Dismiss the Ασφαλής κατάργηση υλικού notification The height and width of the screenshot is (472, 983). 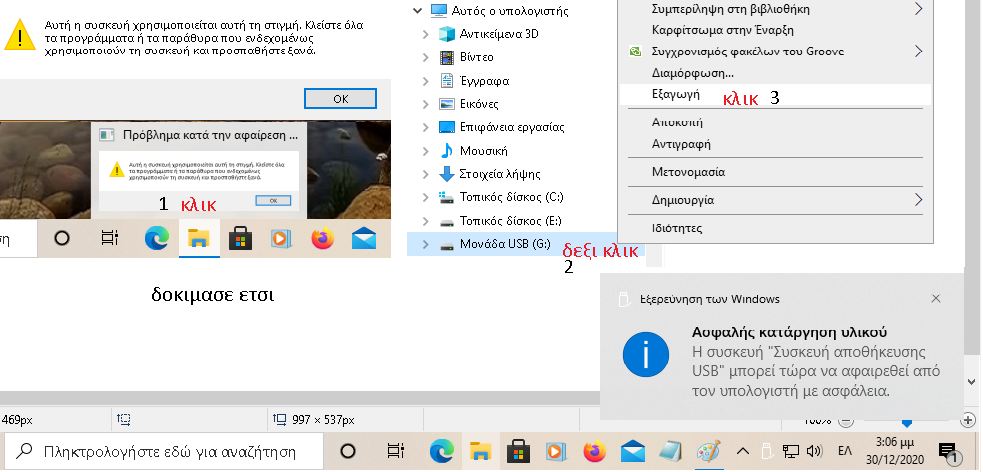(936, 298)
